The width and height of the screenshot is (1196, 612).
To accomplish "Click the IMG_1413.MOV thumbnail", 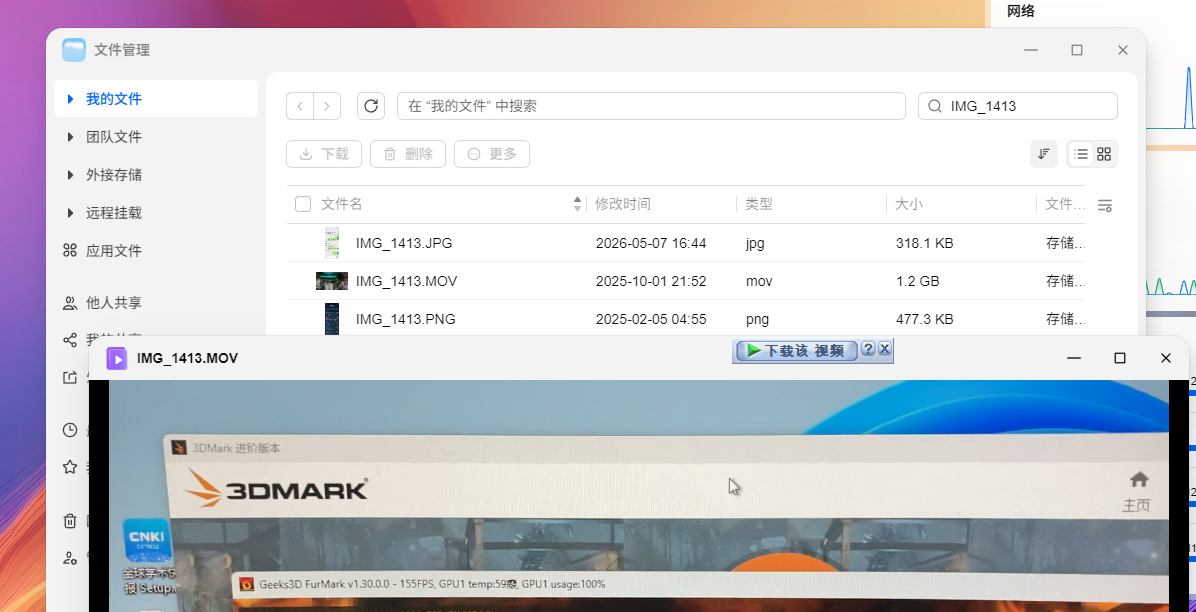I will 332,281.
